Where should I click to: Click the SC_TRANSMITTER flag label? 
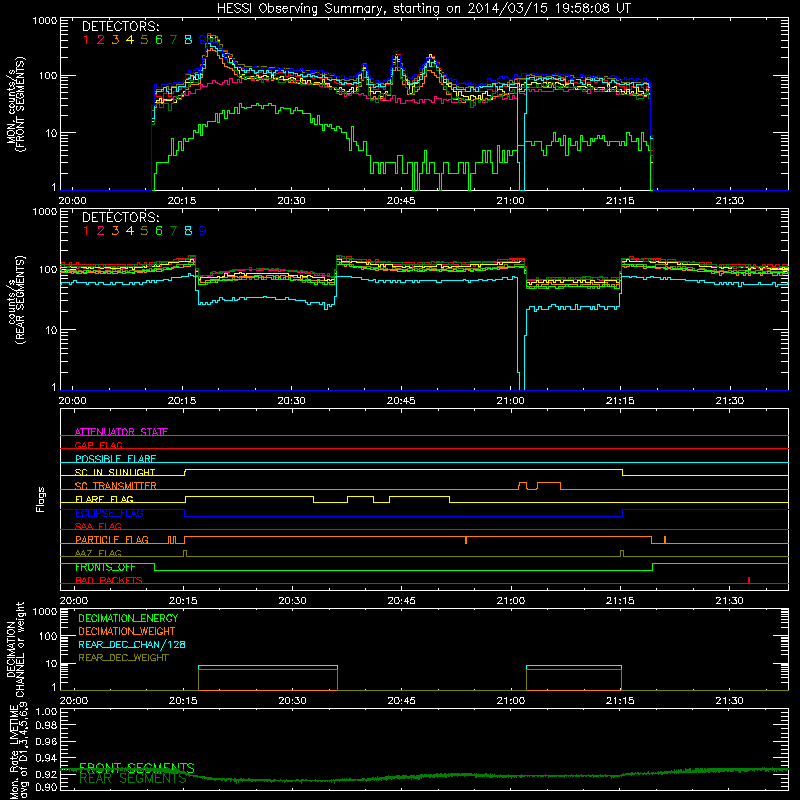[115, 486]
